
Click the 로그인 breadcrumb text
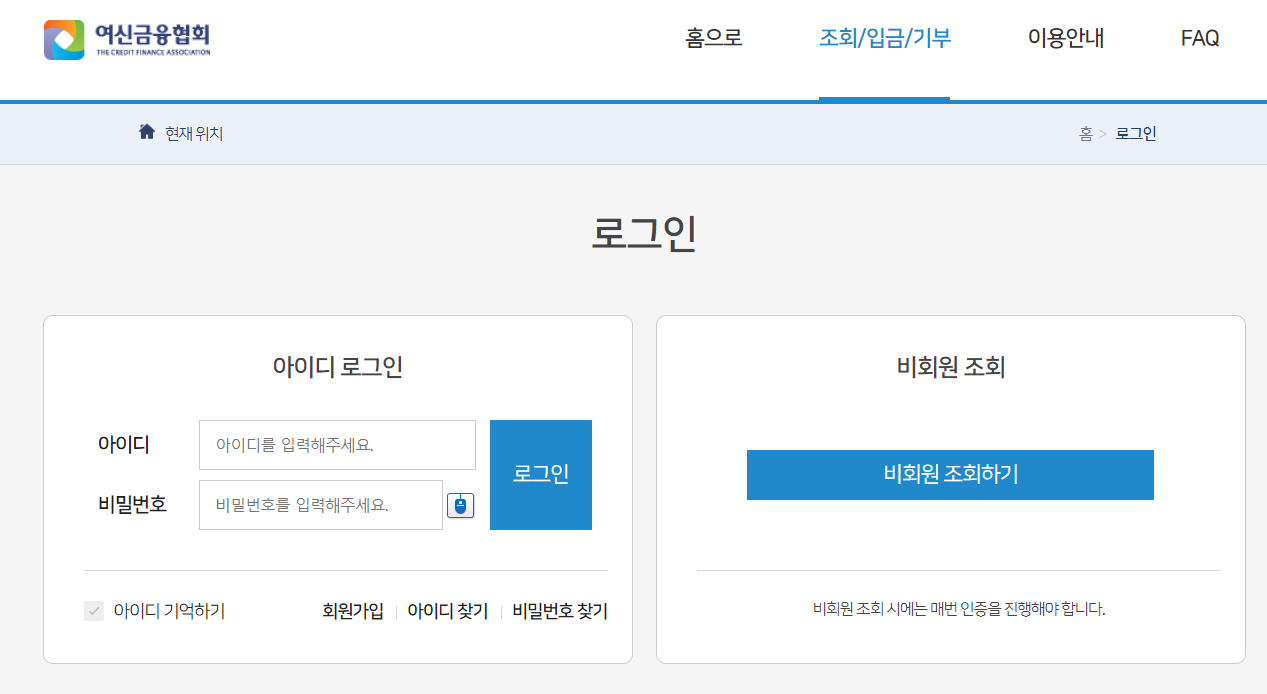[x=1136, y=134]
